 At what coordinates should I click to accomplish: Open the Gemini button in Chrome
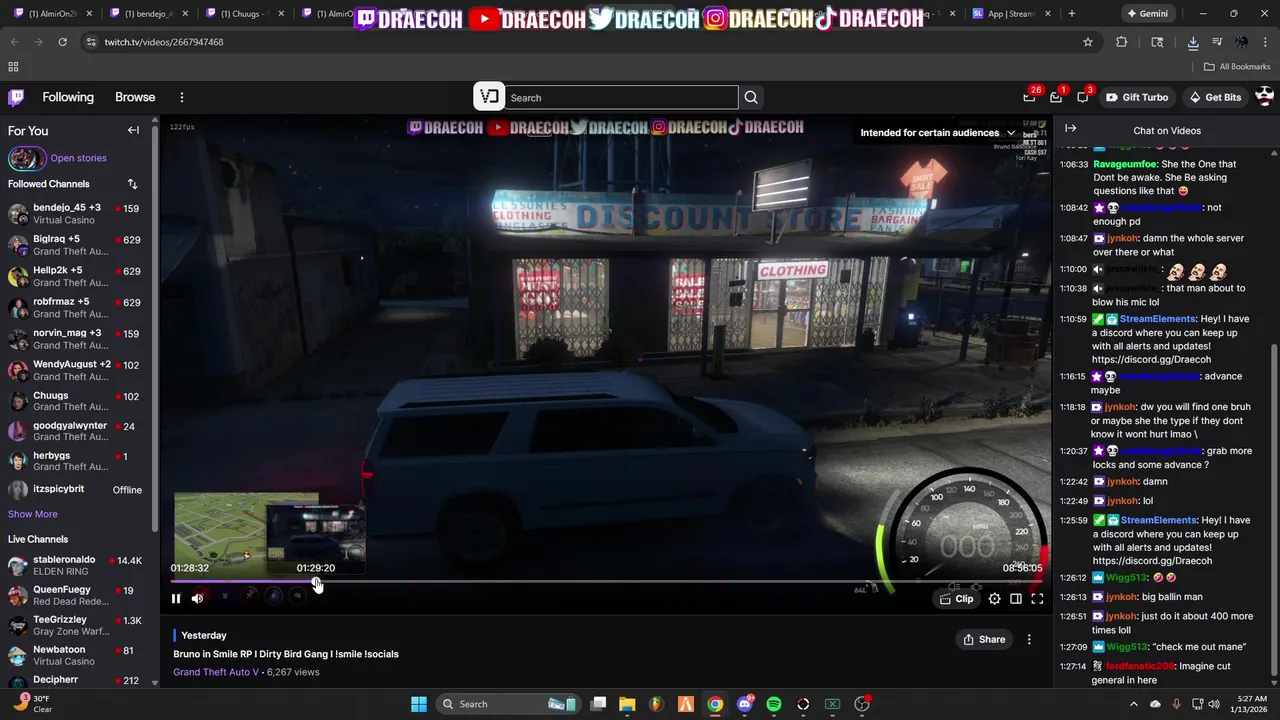pos(1147,14)
